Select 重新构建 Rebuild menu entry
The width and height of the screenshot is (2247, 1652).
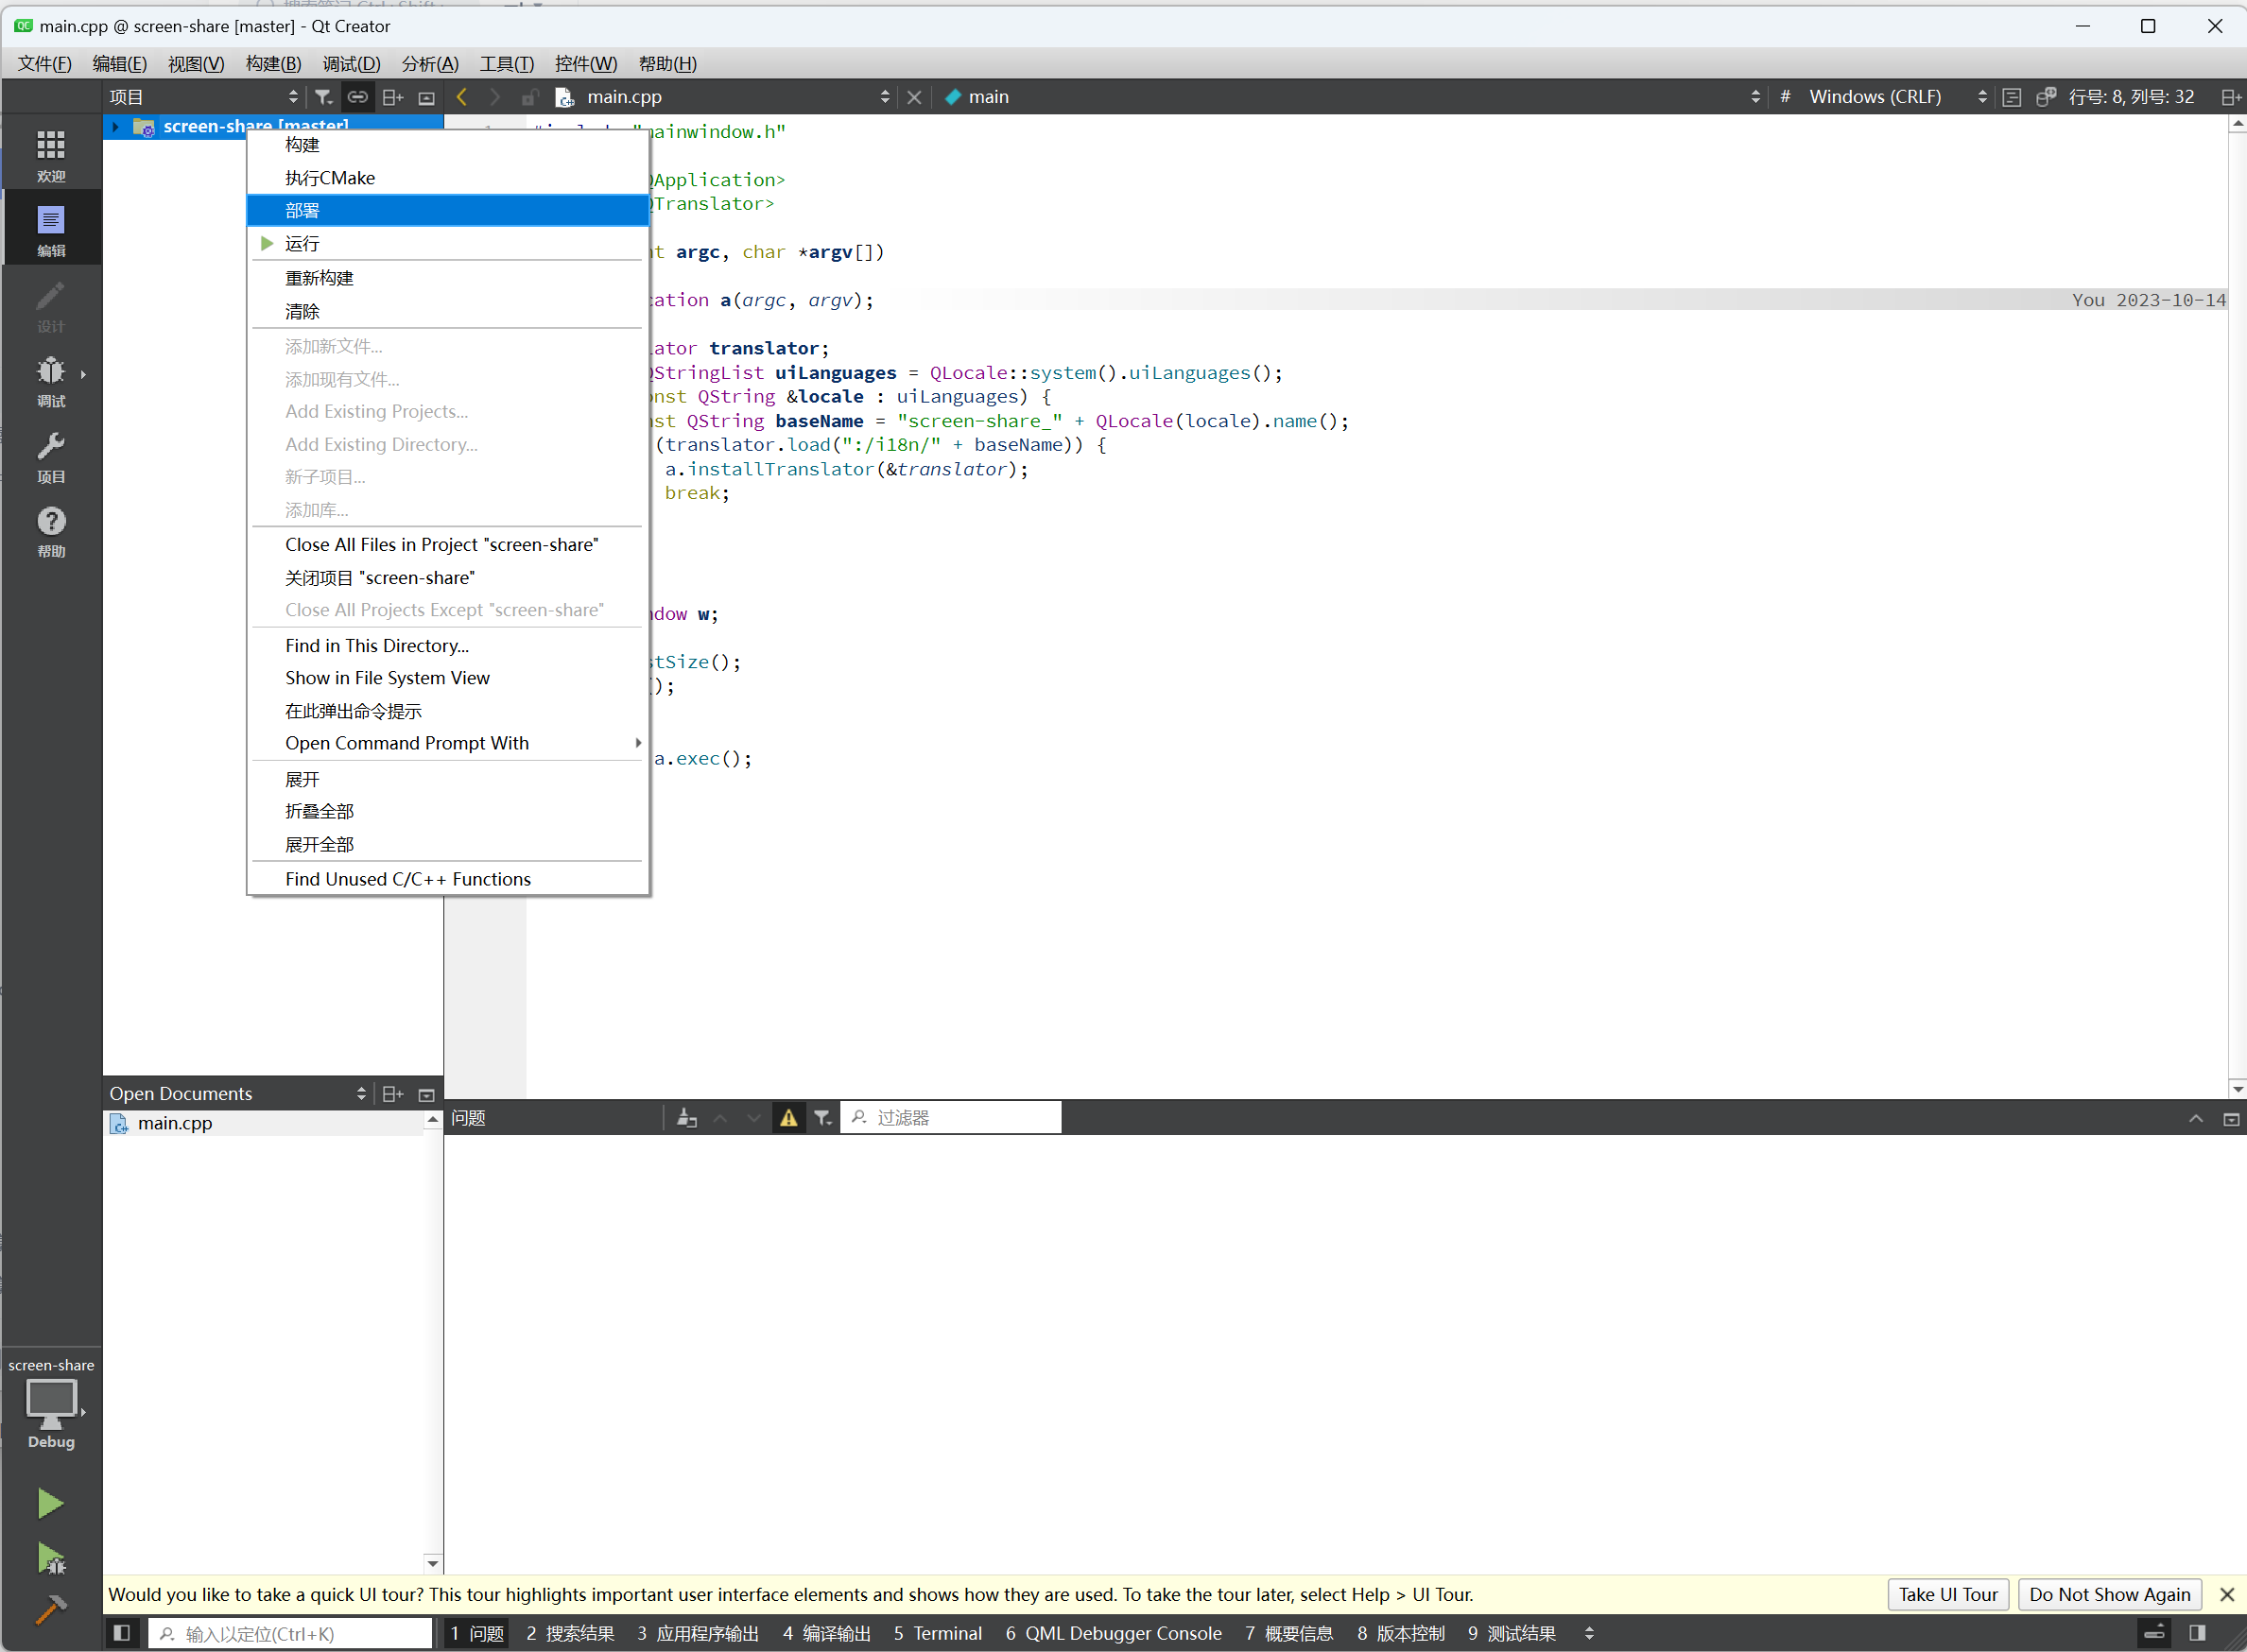(448, 278)
